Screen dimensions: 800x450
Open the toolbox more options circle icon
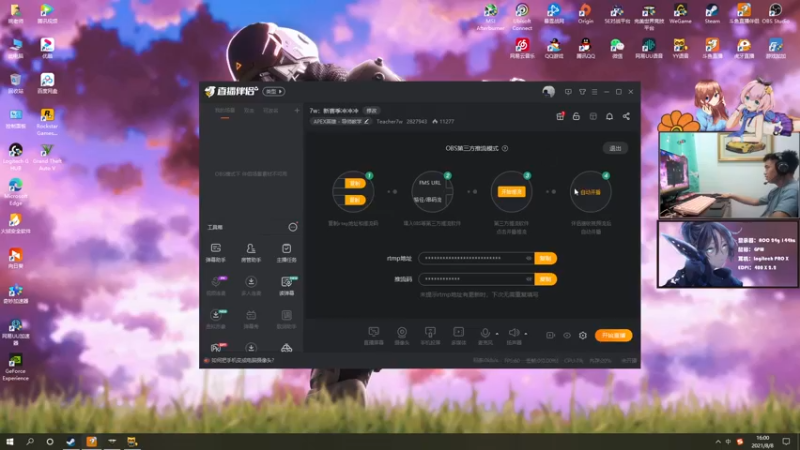pos(293,227)
